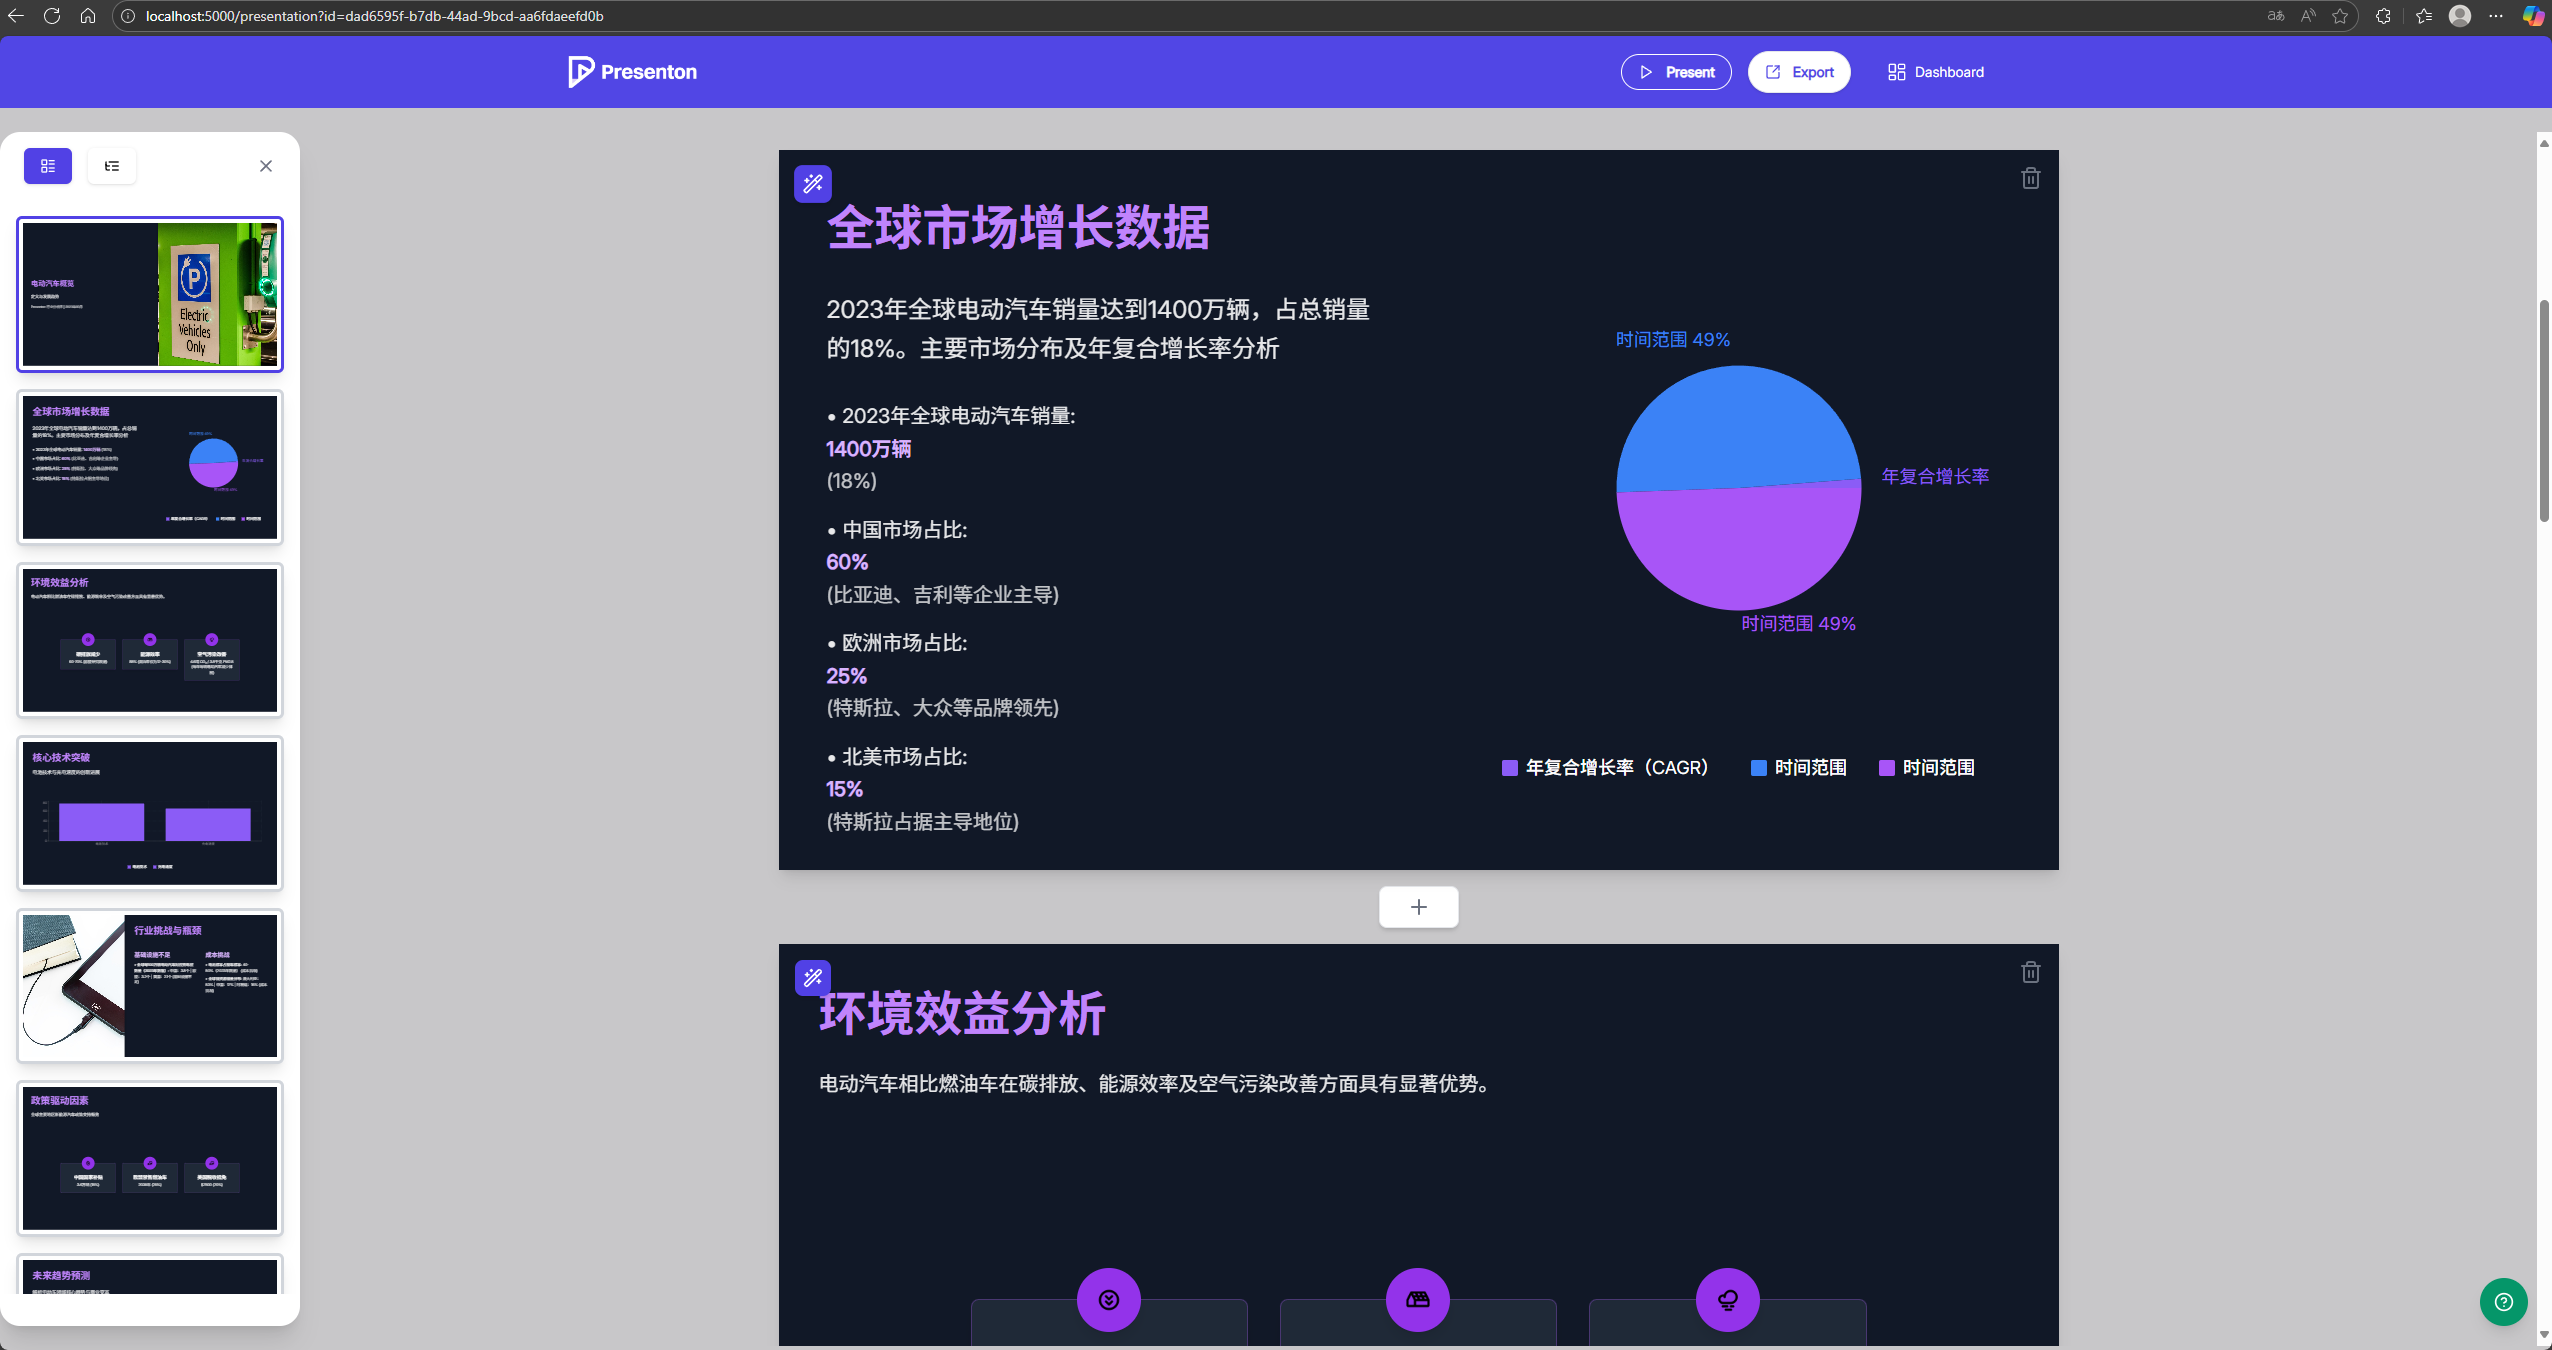This screenshot has height=1350, width=2552.
Task: Click the 年复合增长率 legend color swatch
Action: point(1509,768)
